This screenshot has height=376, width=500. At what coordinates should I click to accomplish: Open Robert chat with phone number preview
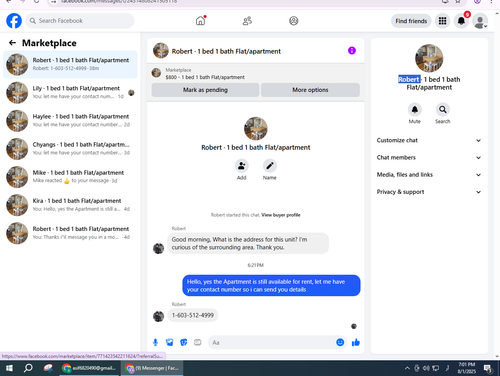(x=70, y=64)
